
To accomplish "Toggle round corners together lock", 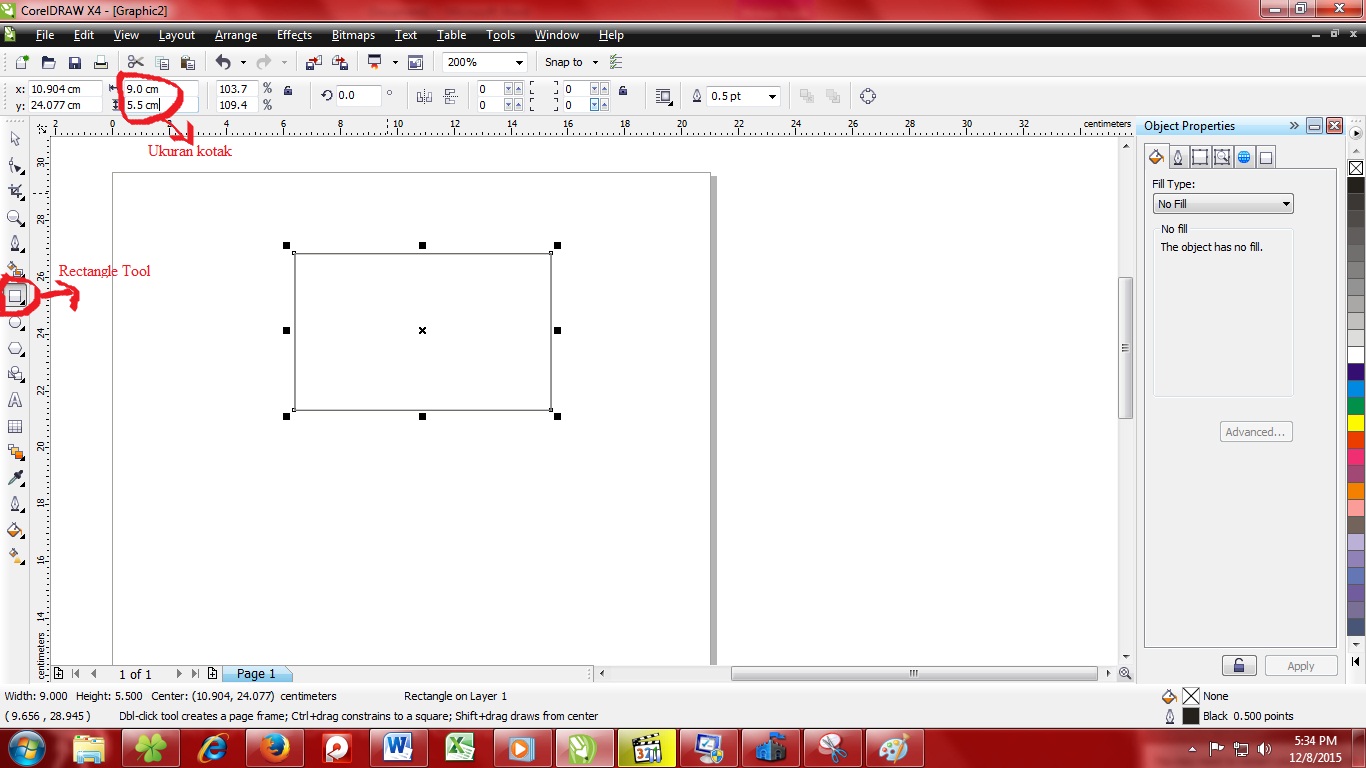I will pyautogui.click(x=623, y=91).
